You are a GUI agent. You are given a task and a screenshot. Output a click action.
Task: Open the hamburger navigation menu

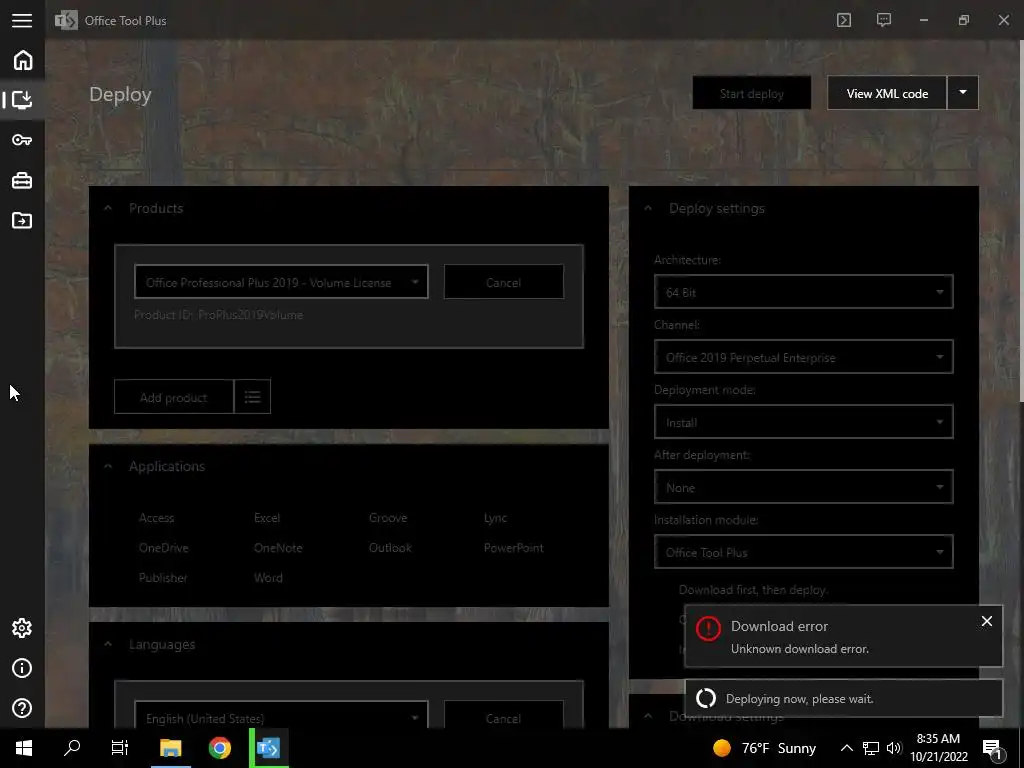pos(22,20)
